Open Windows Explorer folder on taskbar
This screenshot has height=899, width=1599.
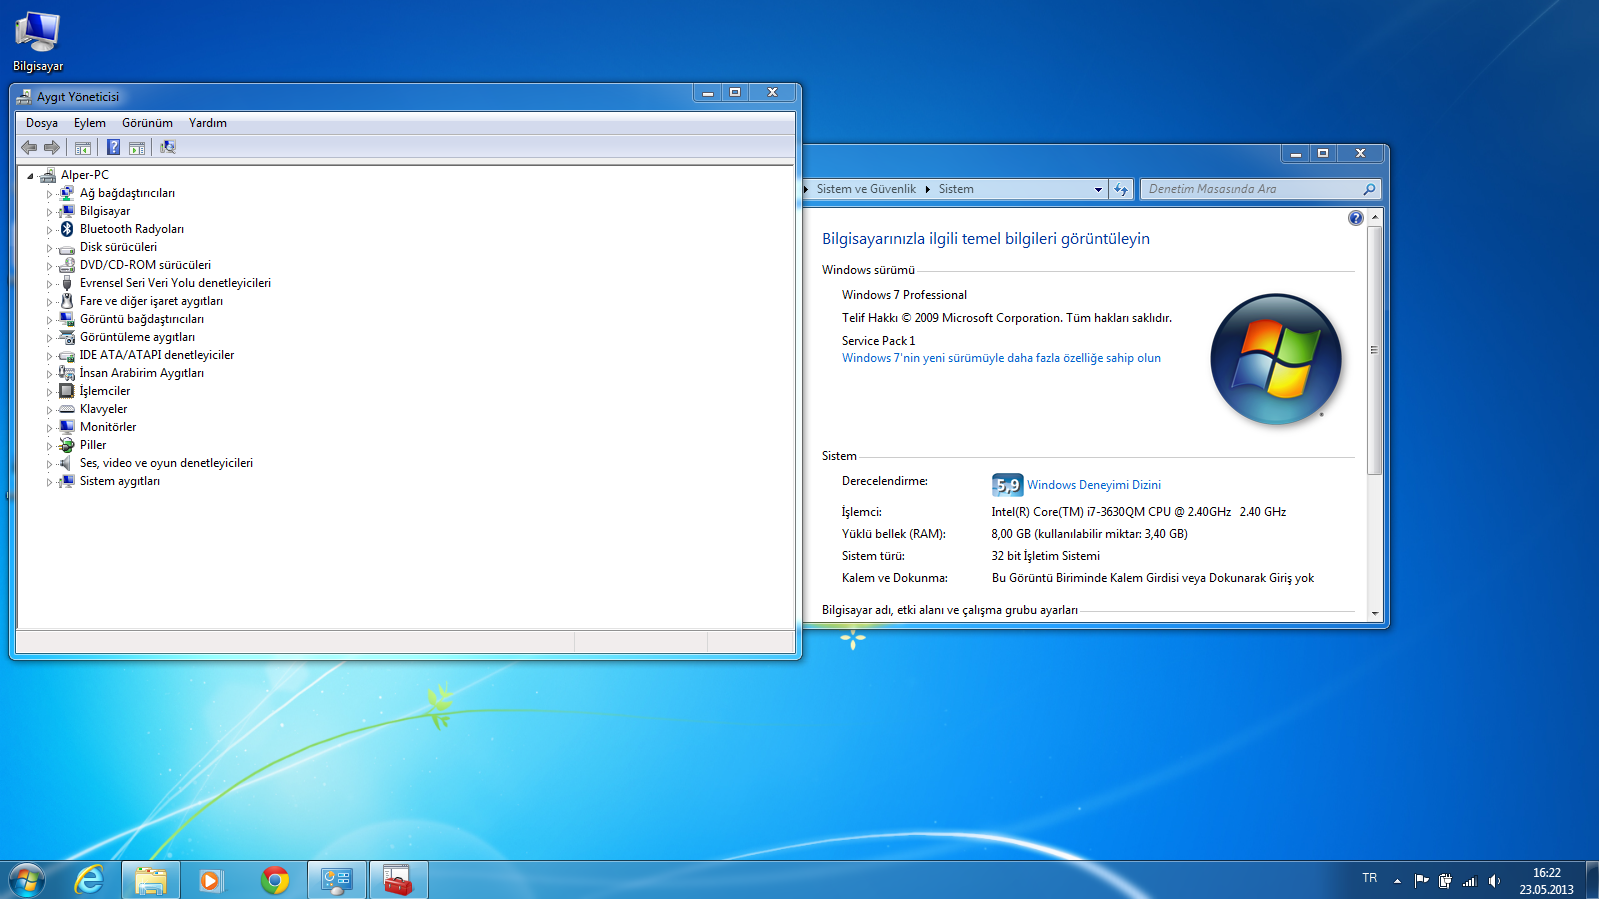(x=151, y=880)
